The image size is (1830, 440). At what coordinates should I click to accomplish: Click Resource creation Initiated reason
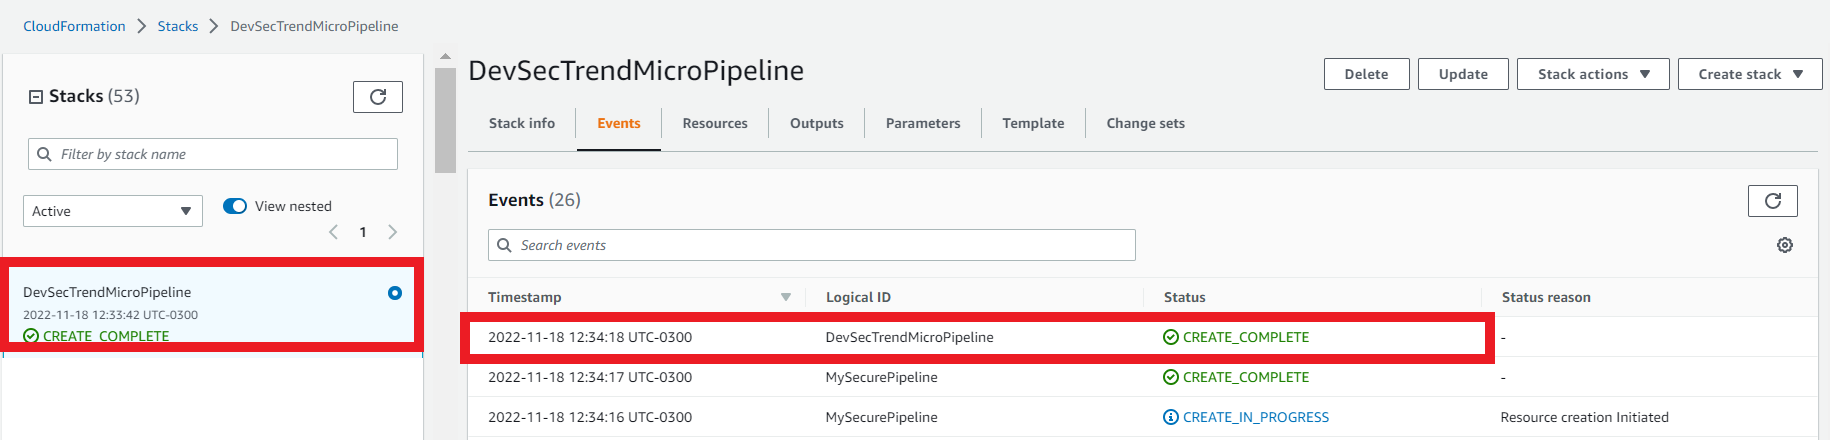coord(1585,417)
